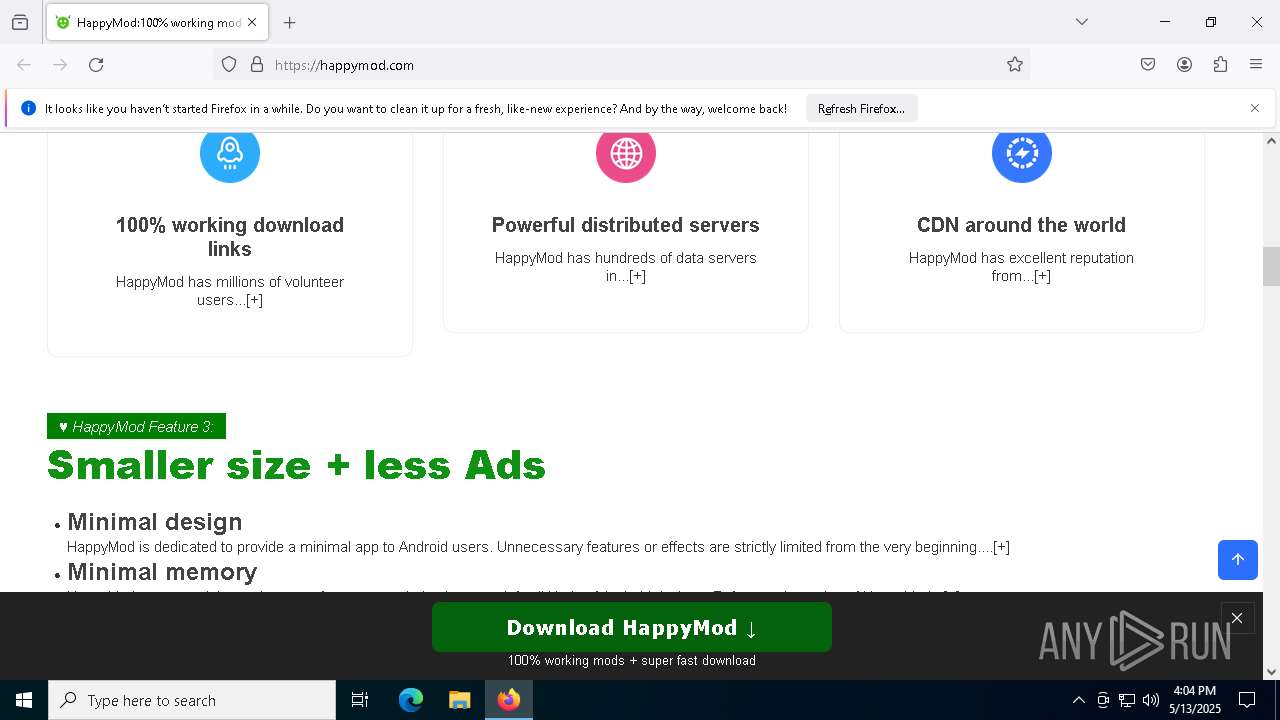The height and width of the screenshot is (720, 1280).
Task: Select the HappyMod browser tab
Action: click(x=156, y=22)
